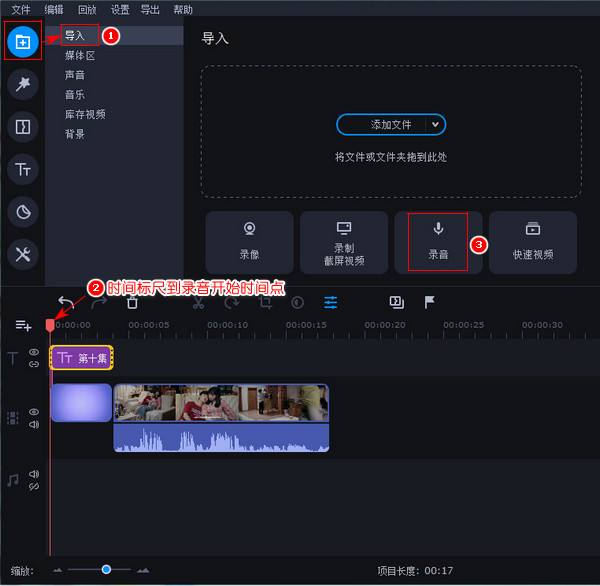Click 00:00:10 on the time ruler
Image resolution: width=600 pixels, height=586 pixels.
[x=227, y=325]
